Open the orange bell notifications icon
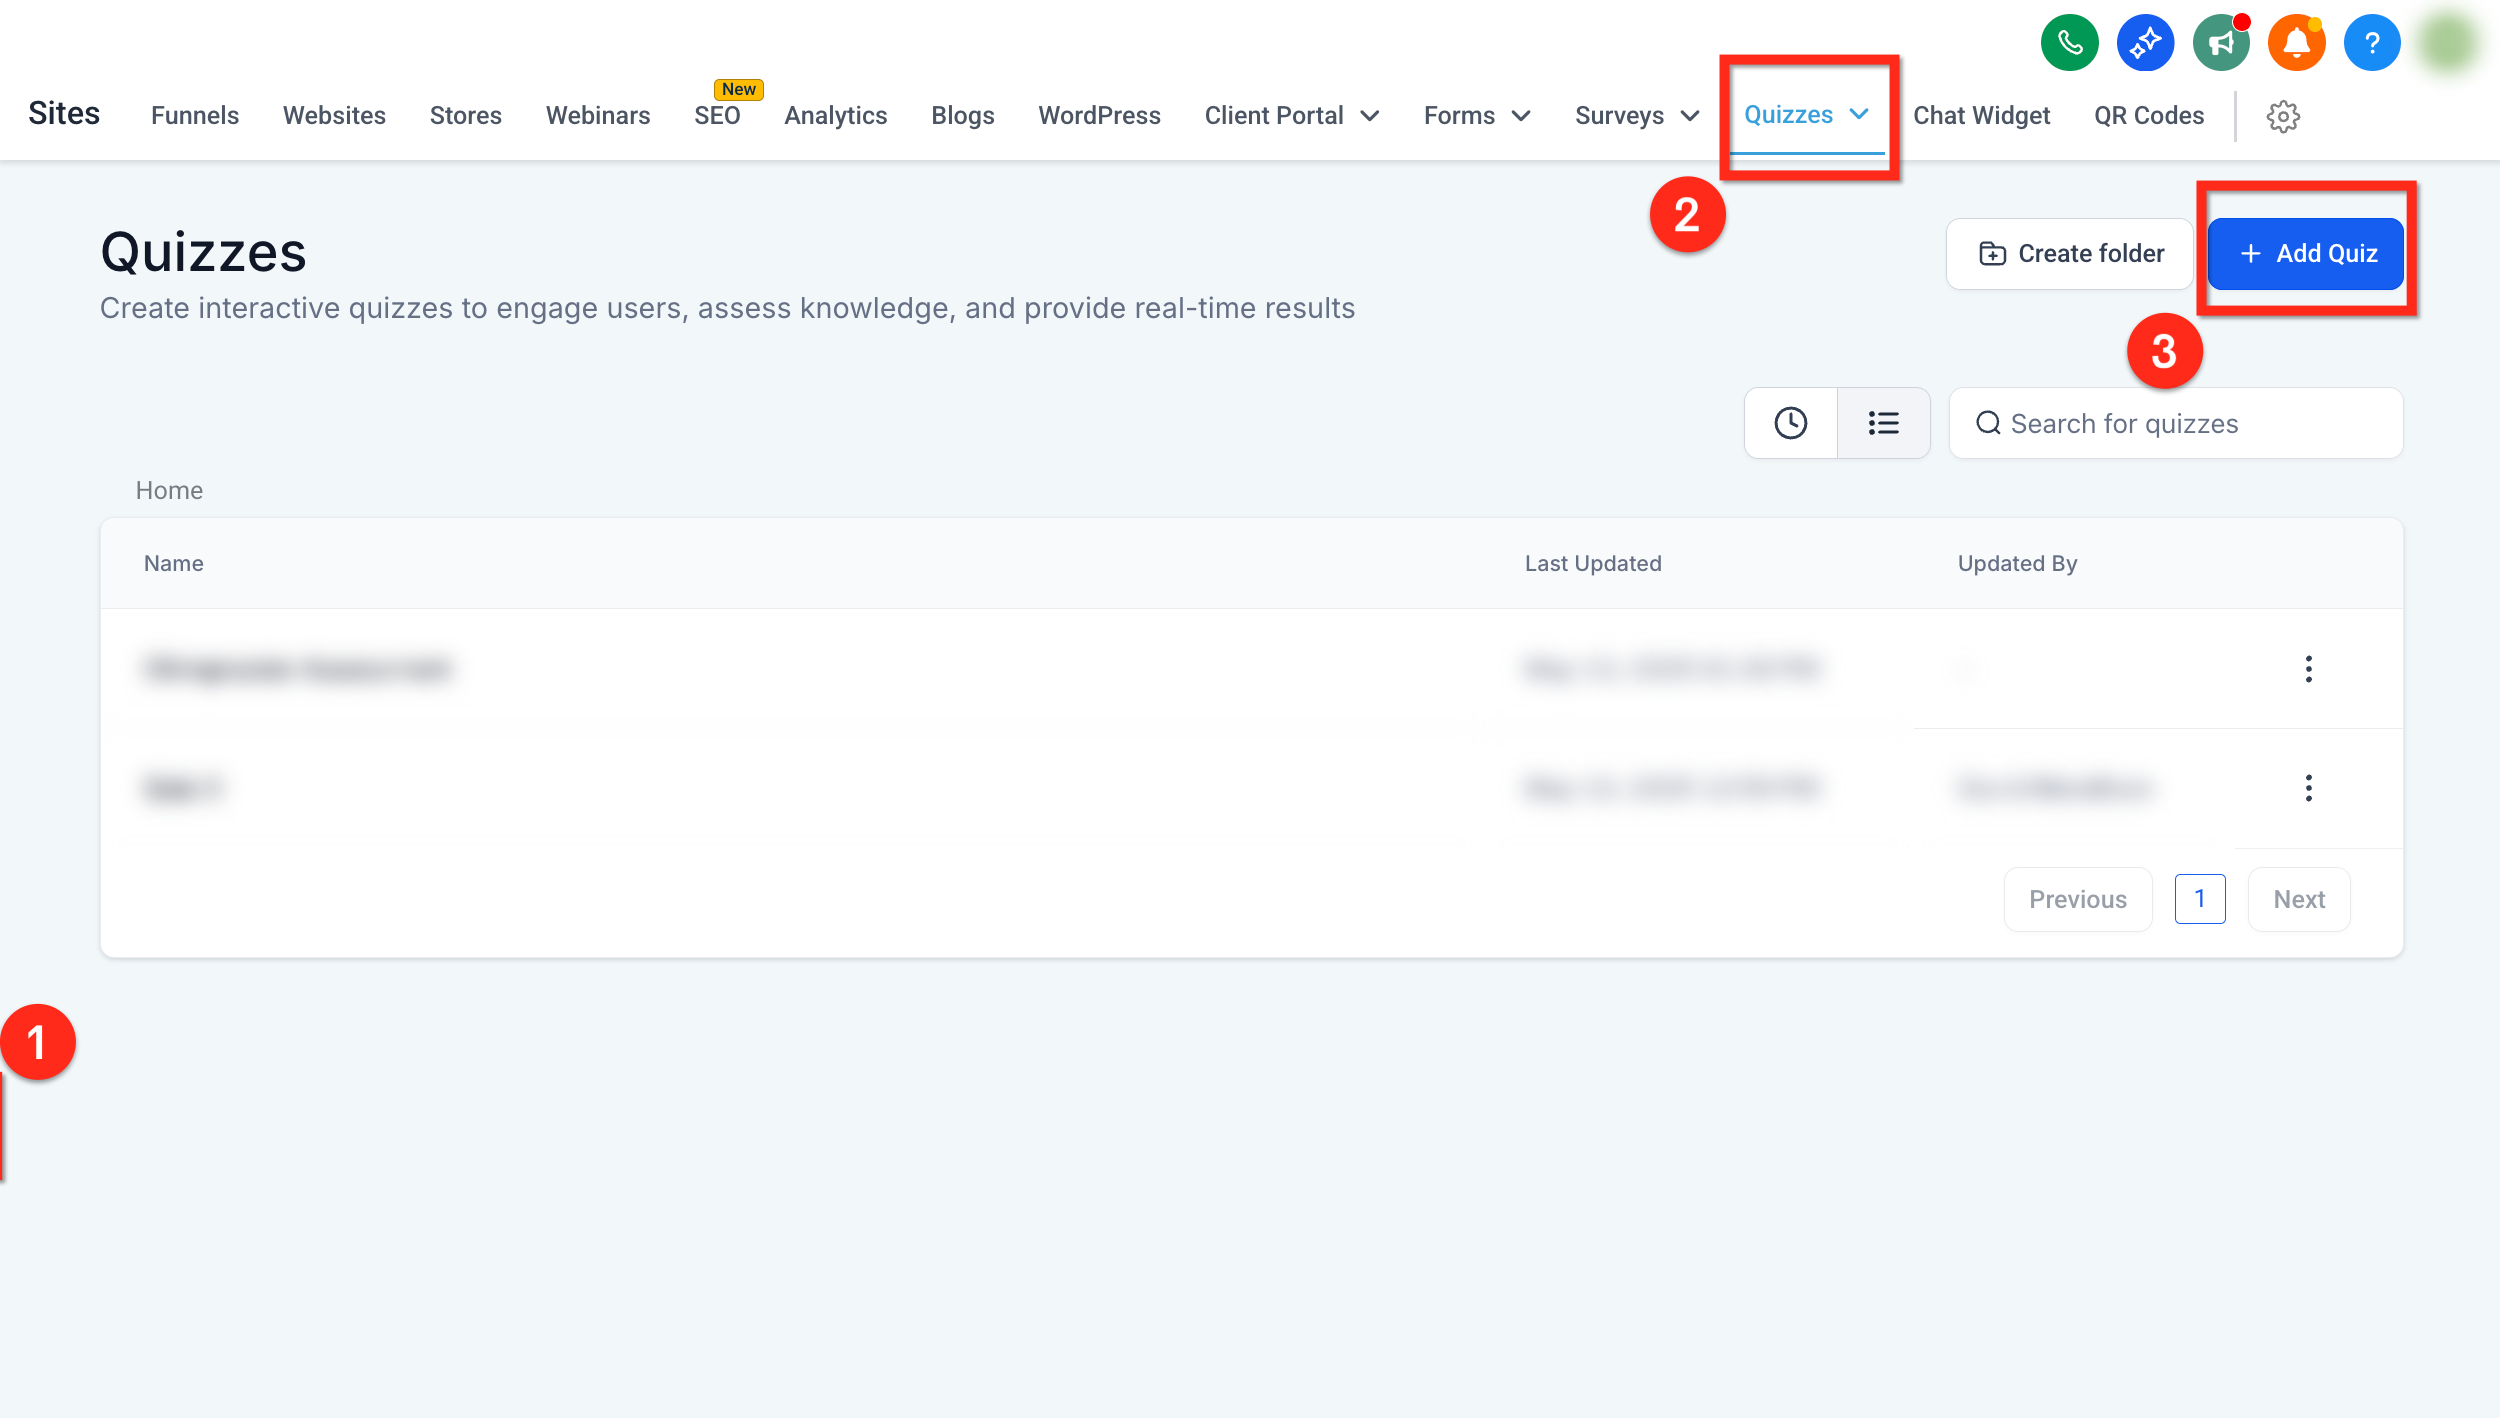The width and height of the screenshot is (2500, 1418). click(2297, 43)
